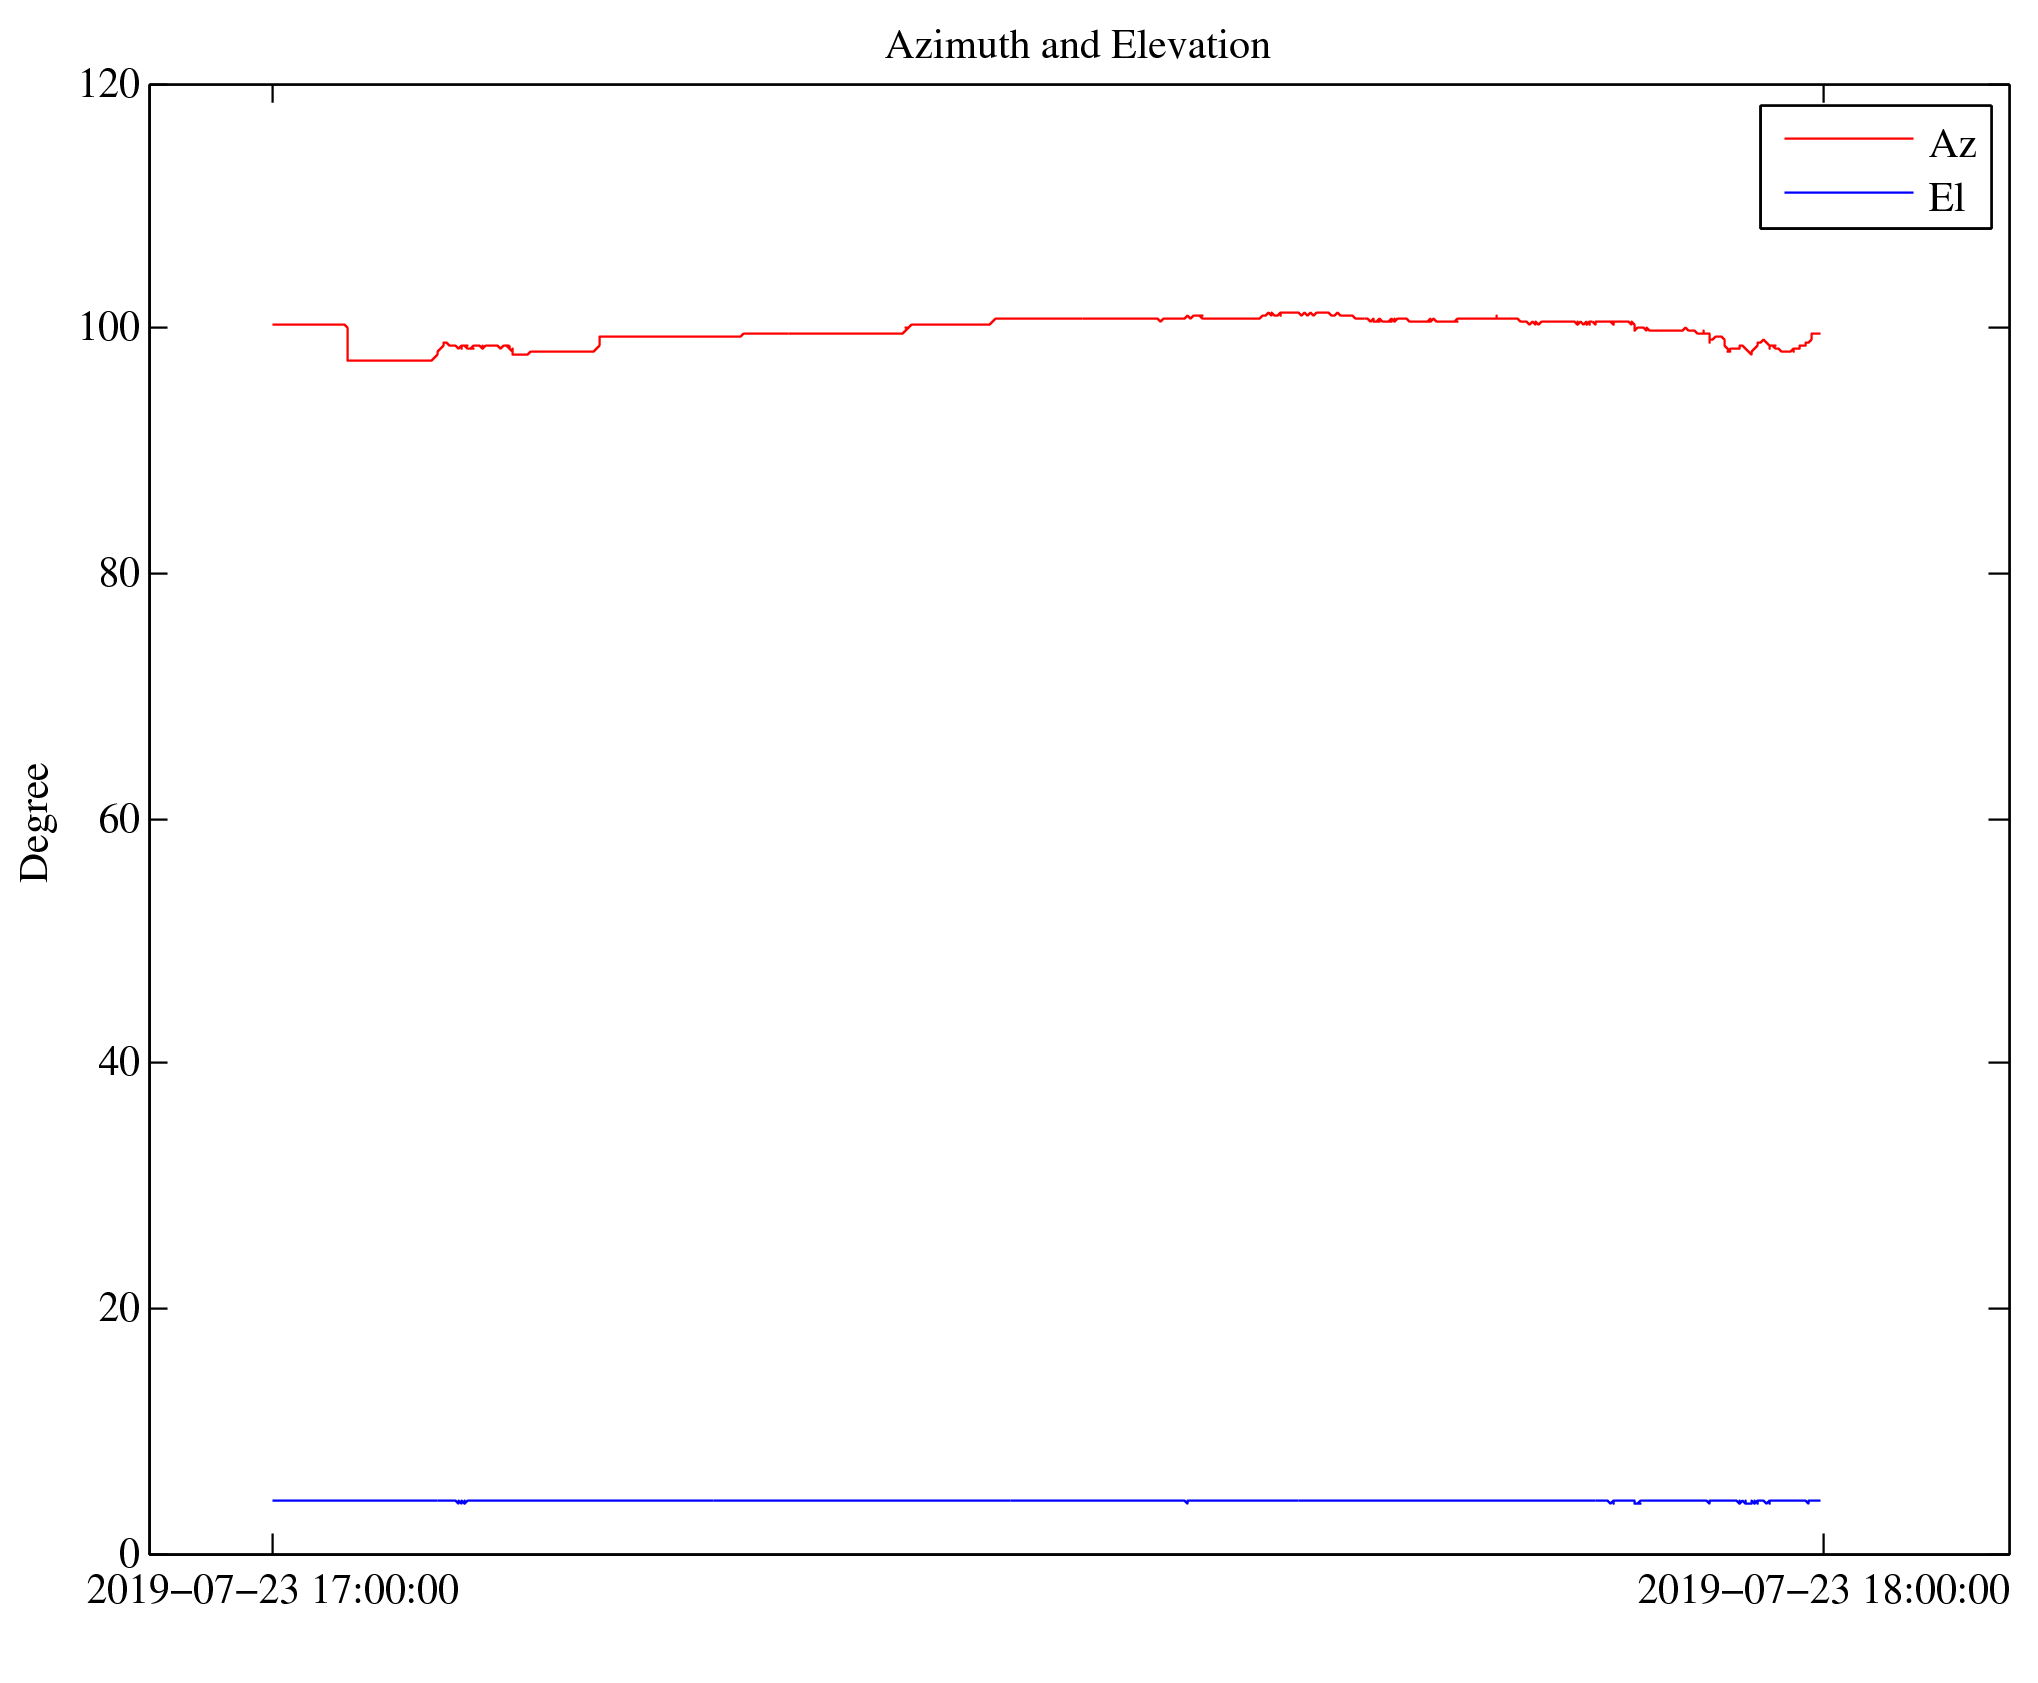Click the red Az legend line sample
Screen dimensions: 2038x1683
point(1847,138)
